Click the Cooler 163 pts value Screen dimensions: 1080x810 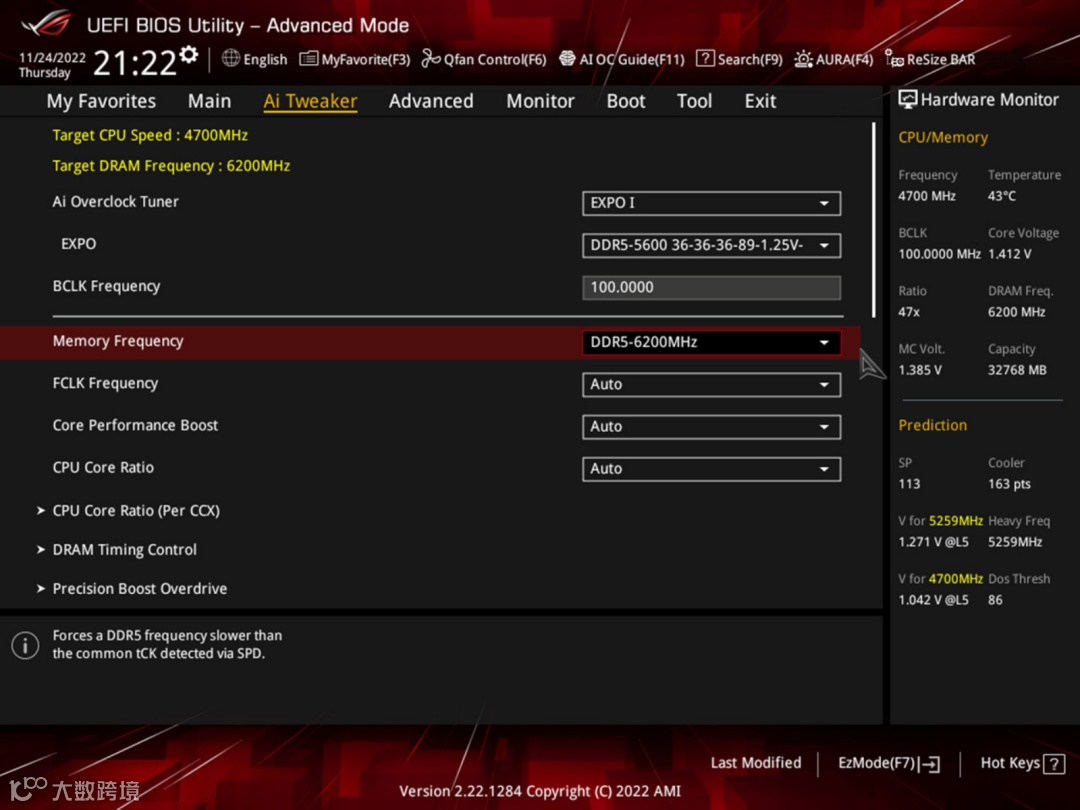1010,484
